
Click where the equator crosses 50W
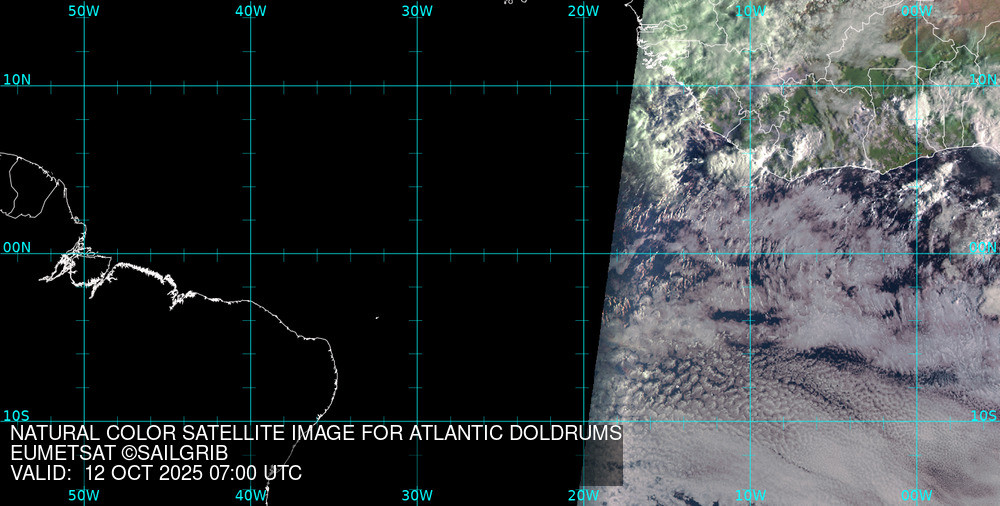[x=84, y=253]
